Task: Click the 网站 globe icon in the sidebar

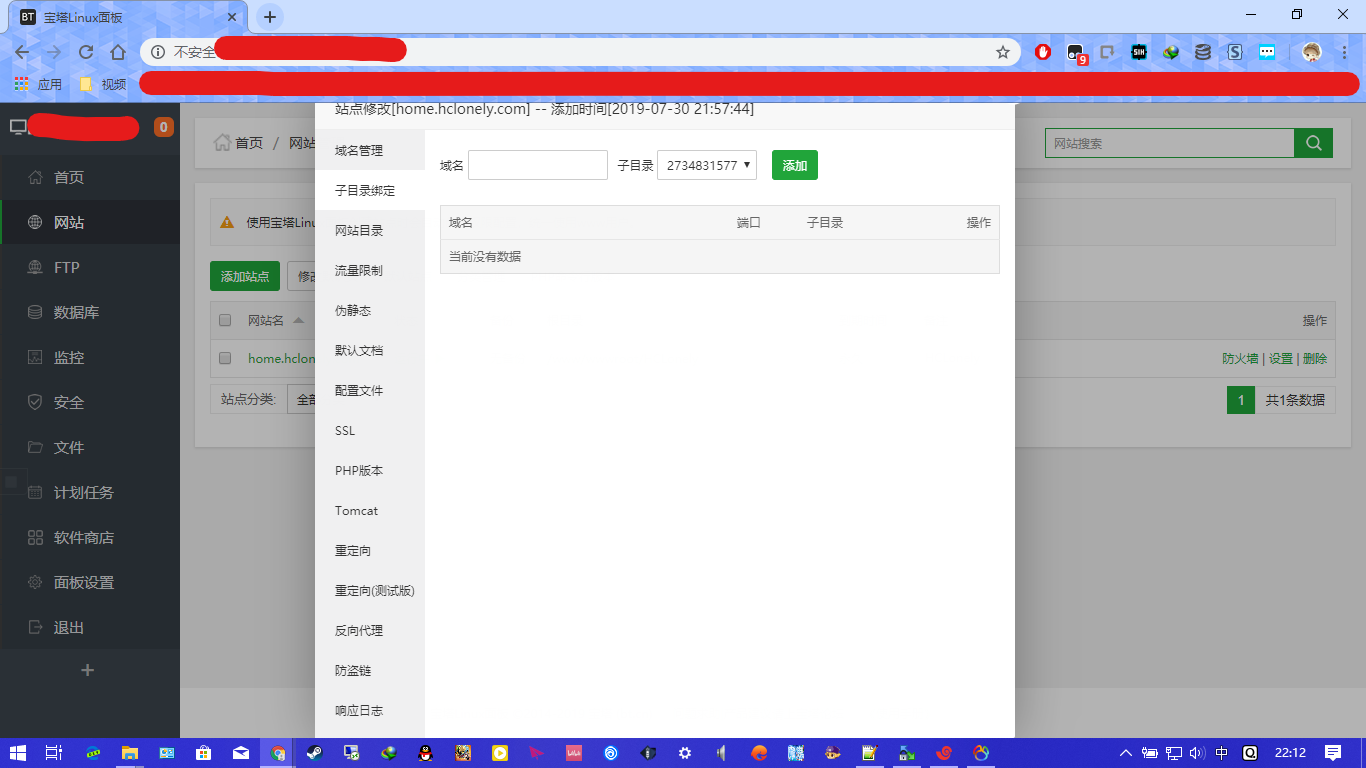Action: tap(35, 223)
